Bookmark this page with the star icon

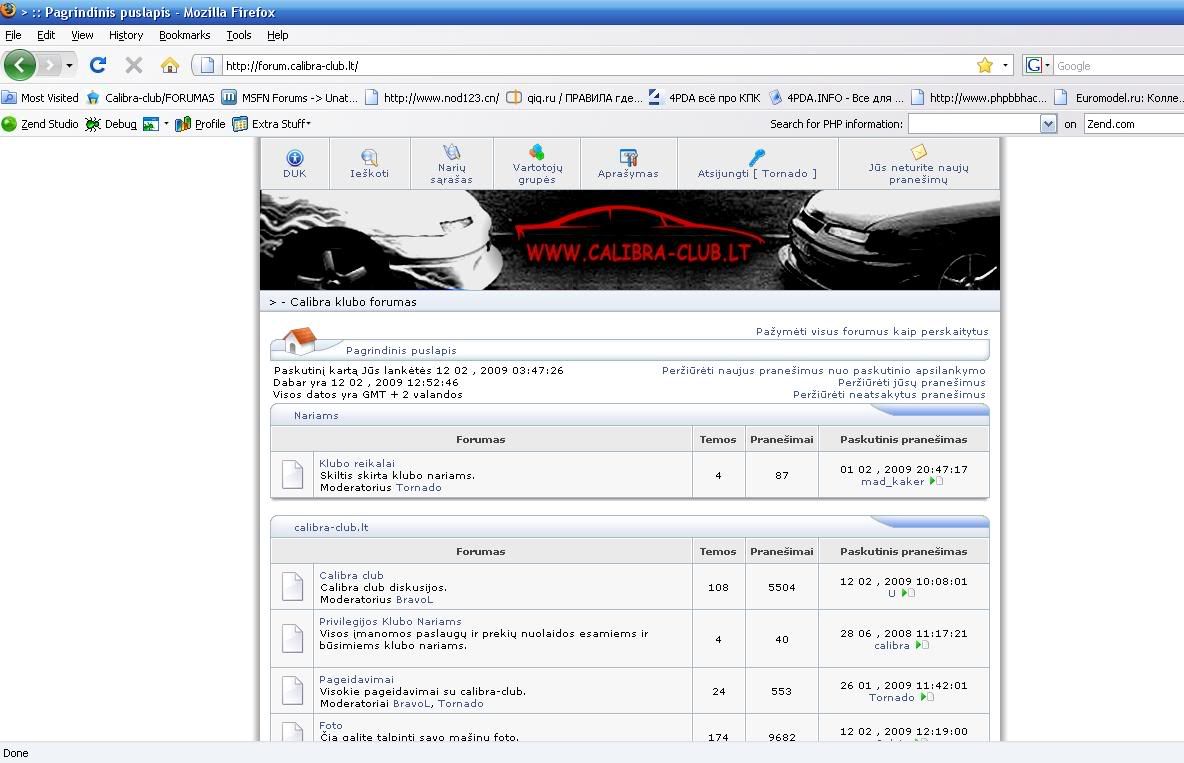tap(985, 65)
